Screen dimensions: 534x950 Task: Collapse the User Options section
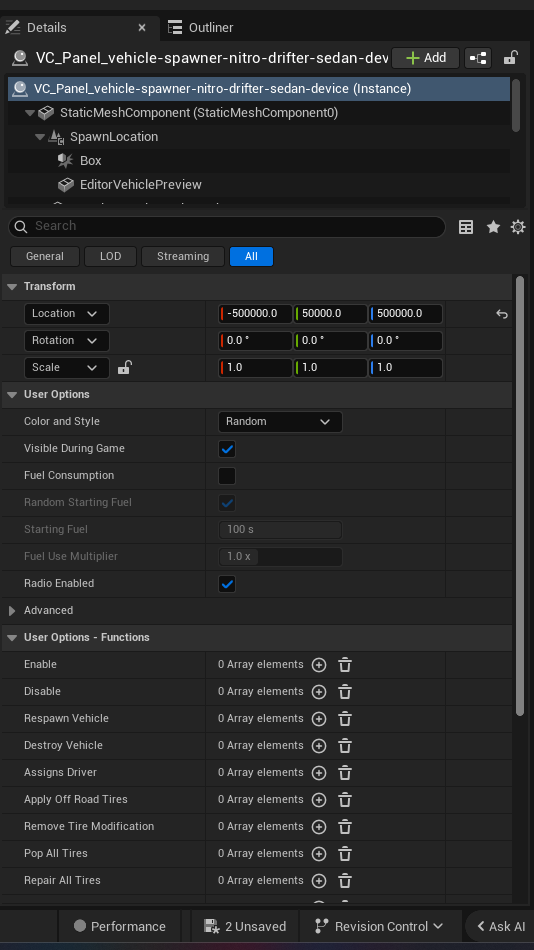point(12,394)
